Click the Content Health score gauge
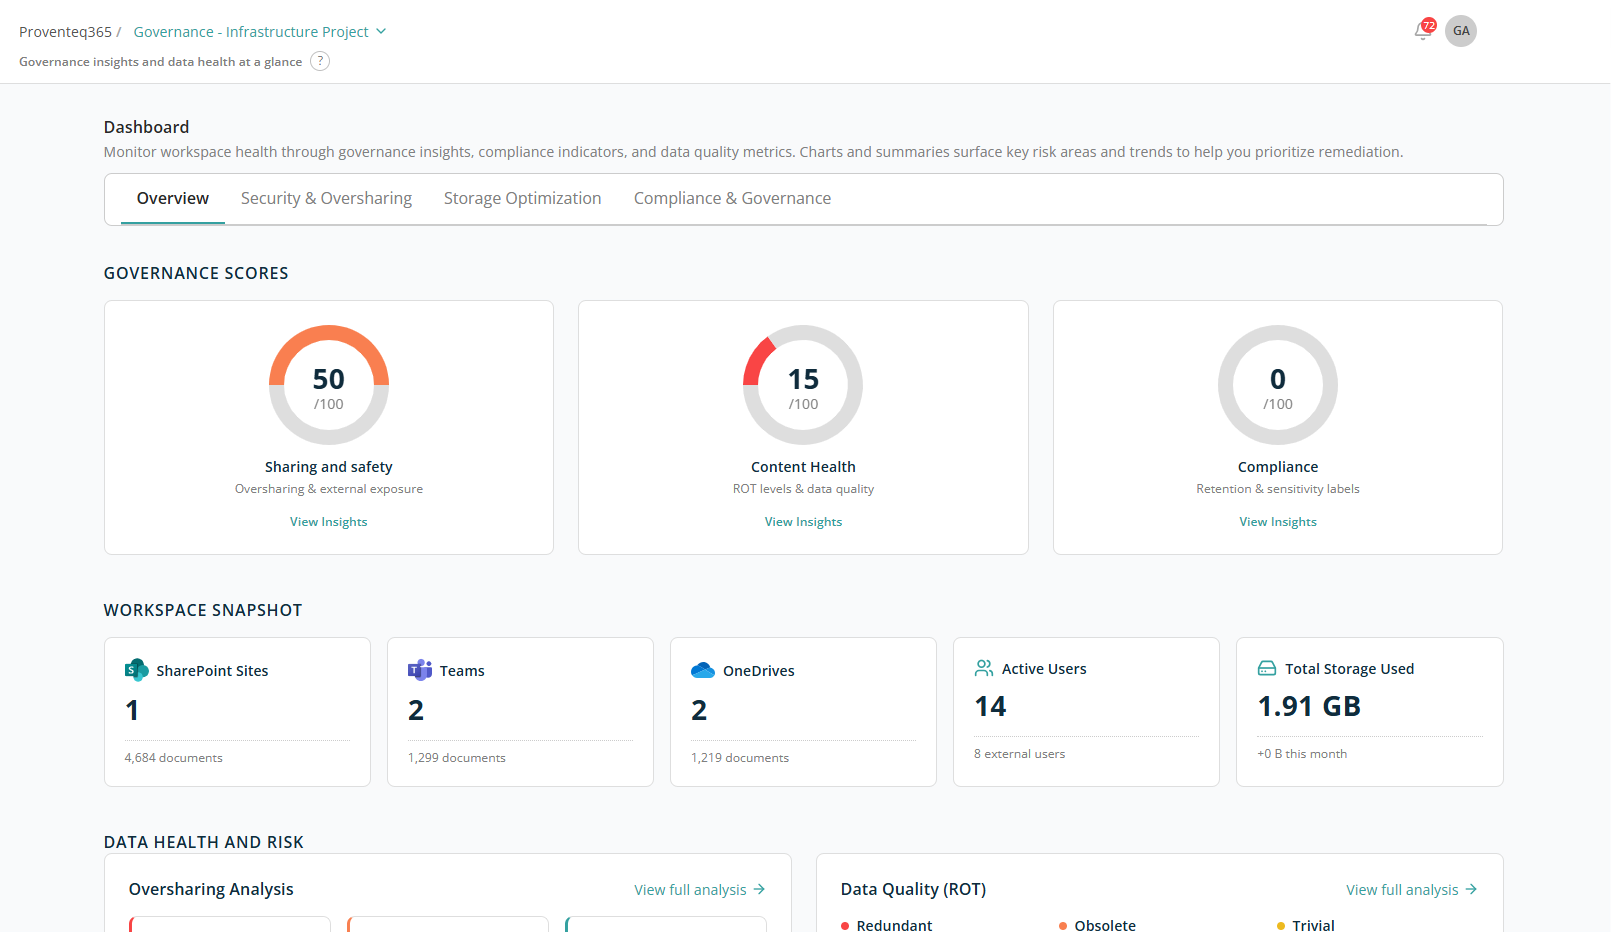Viewport: 1611px width, 938px height. (x=803, y=385)
